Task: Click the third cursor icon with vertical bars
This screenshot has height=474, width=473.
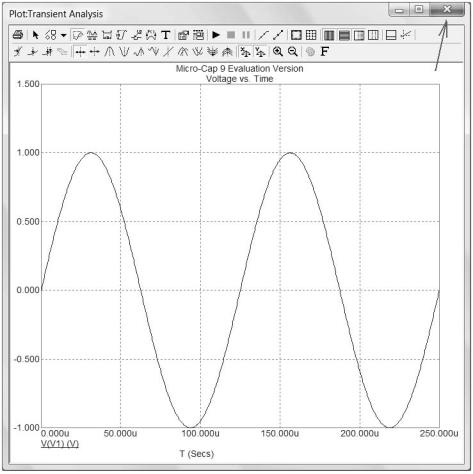Action: (x=47, y=51)
